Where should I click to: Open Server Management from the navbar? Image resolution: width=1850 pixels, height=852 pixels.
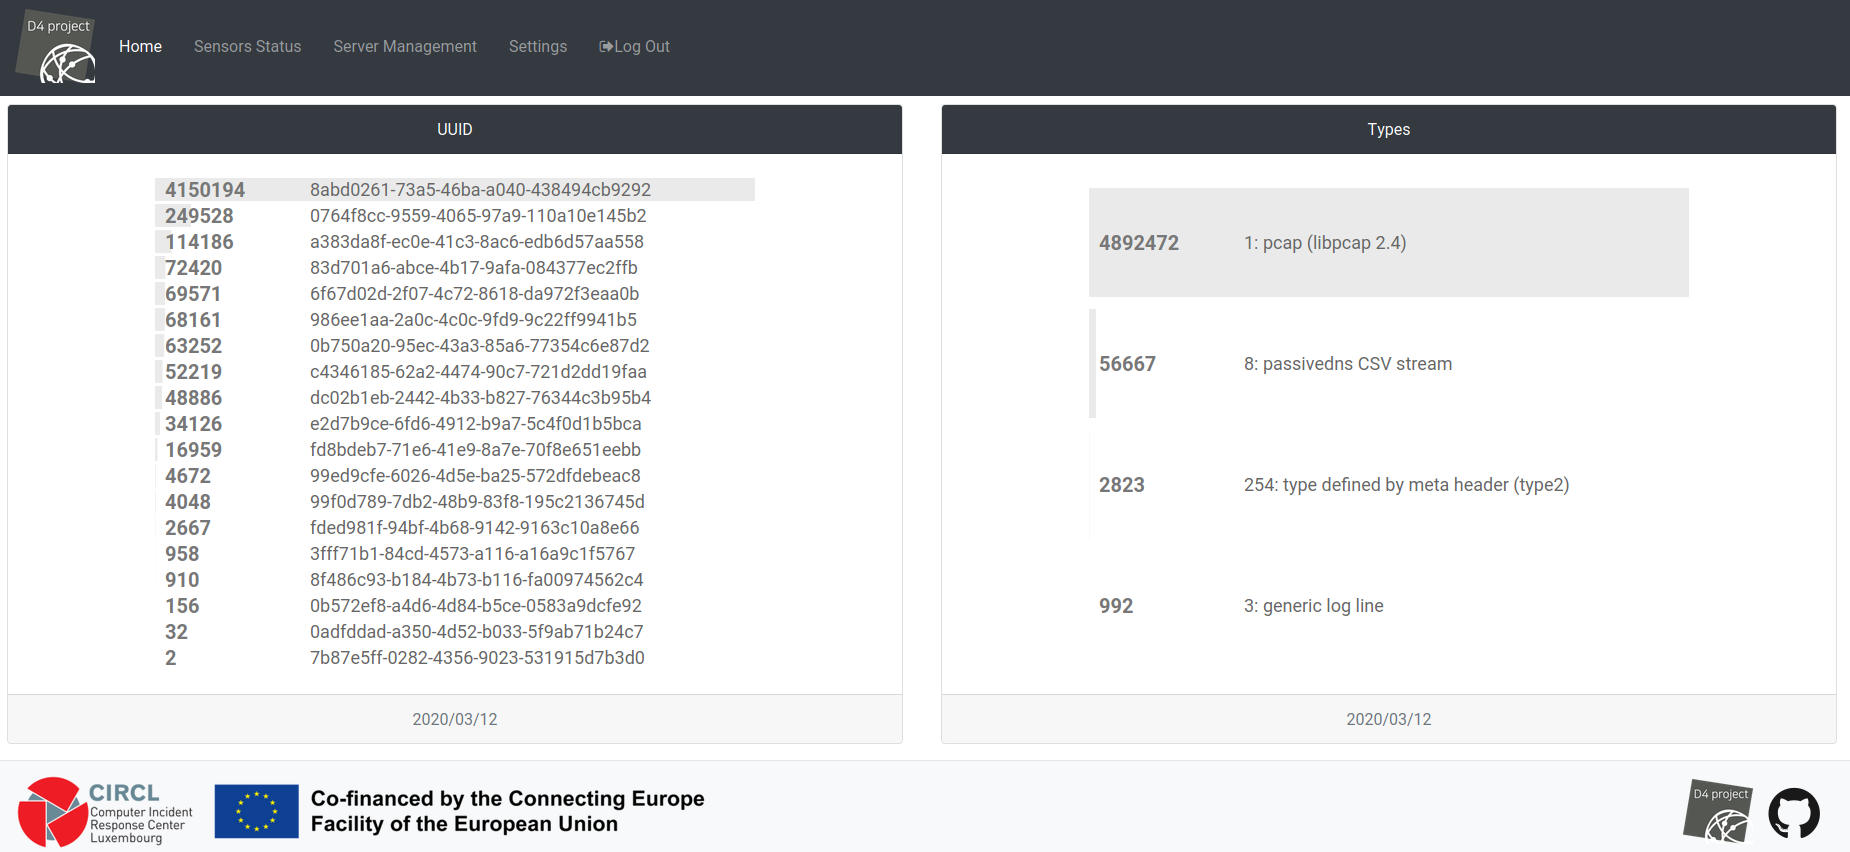point(404,47)
